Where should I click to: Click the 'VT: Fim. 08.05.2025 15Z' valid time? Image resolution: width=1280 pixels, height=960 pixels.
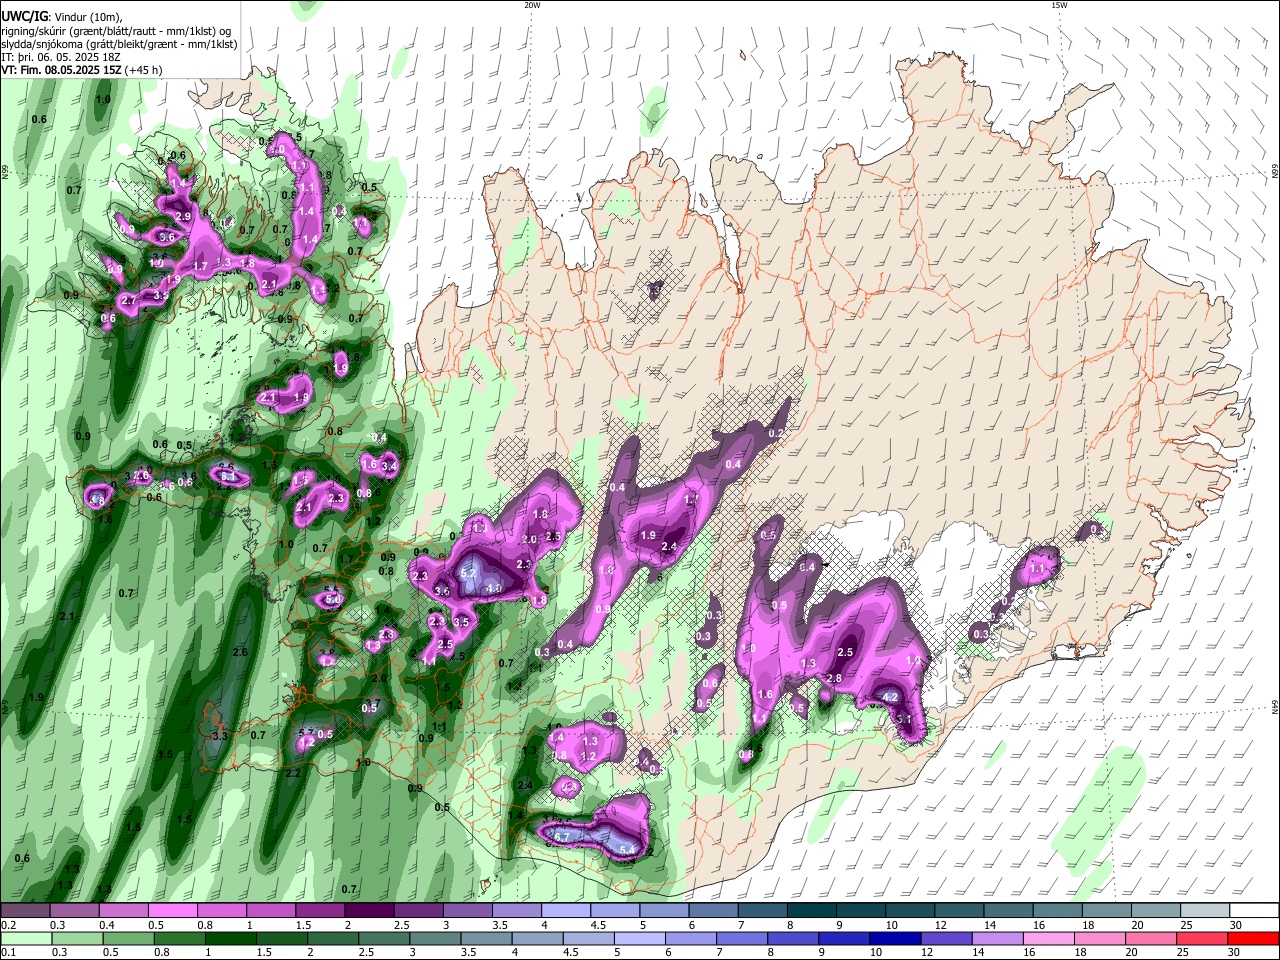tap(61, 71)
